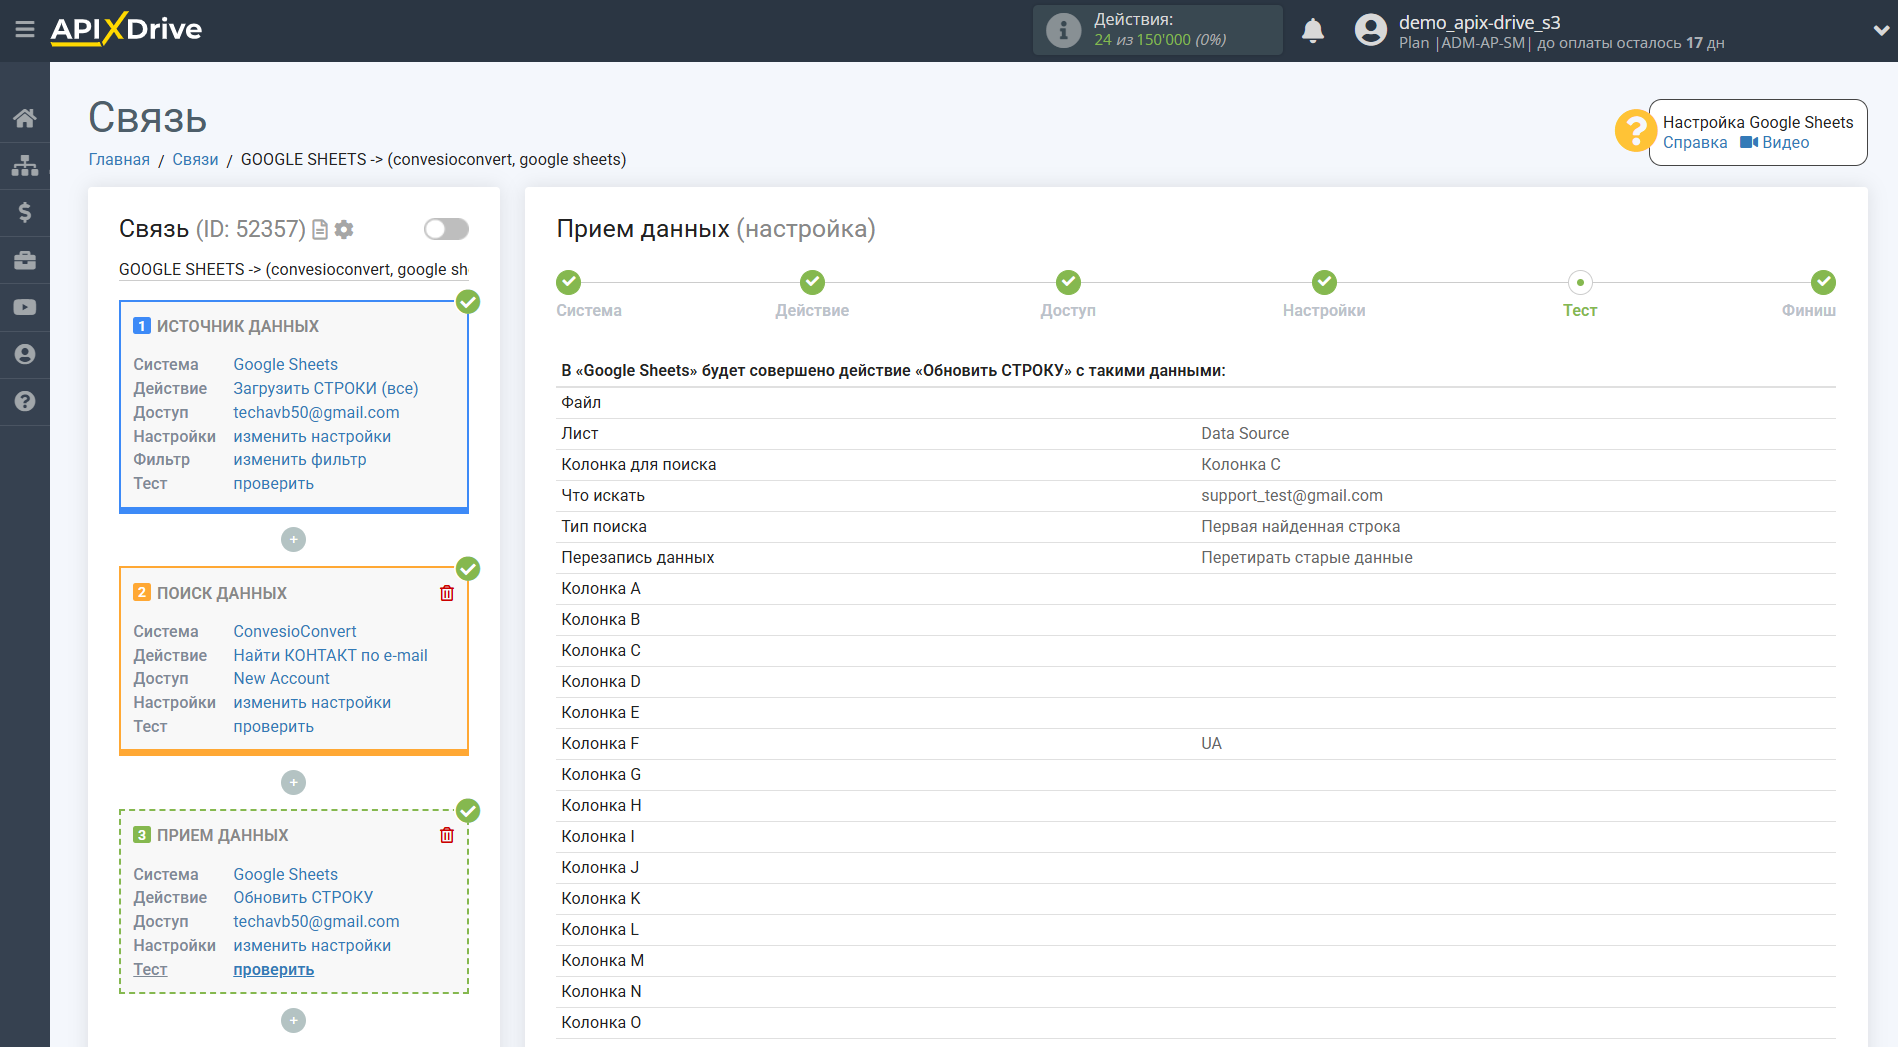Click the Действия usage counter panel
The width and height of the screenshot is (1898, 1047).
point(1157,30)
